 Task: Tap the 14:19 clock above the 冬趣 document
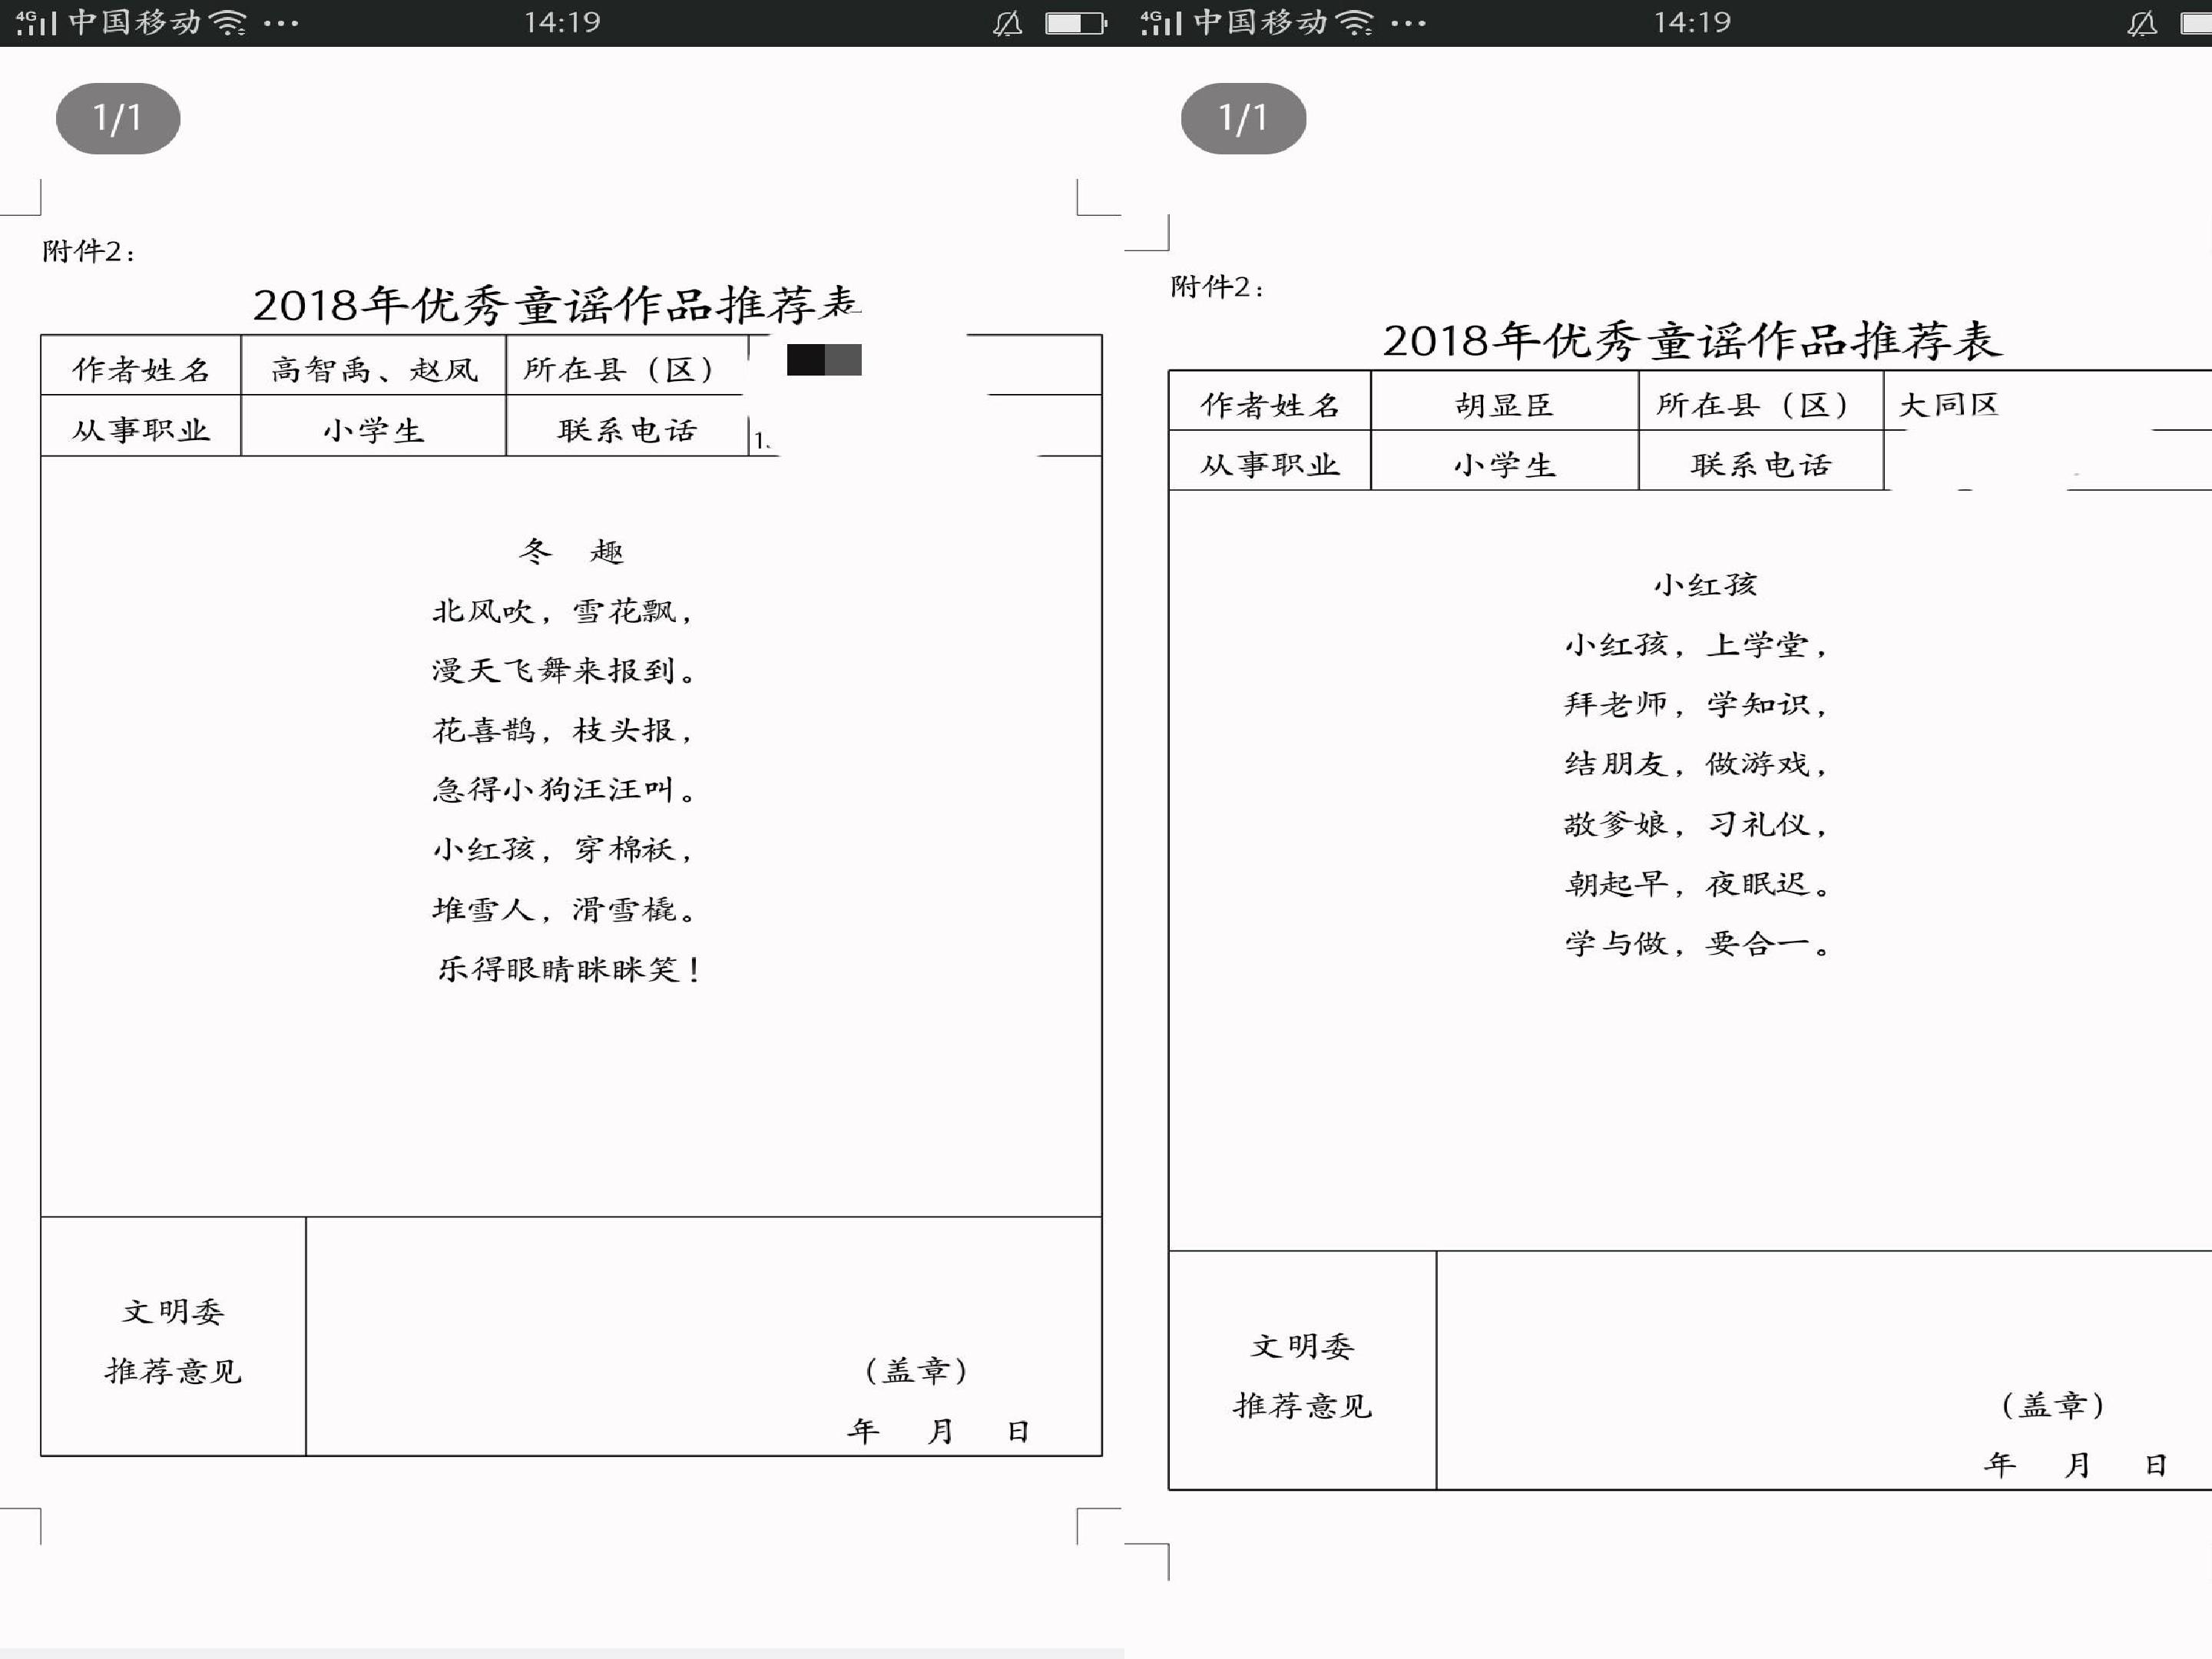pyautogui.click(x=562, y=22)
